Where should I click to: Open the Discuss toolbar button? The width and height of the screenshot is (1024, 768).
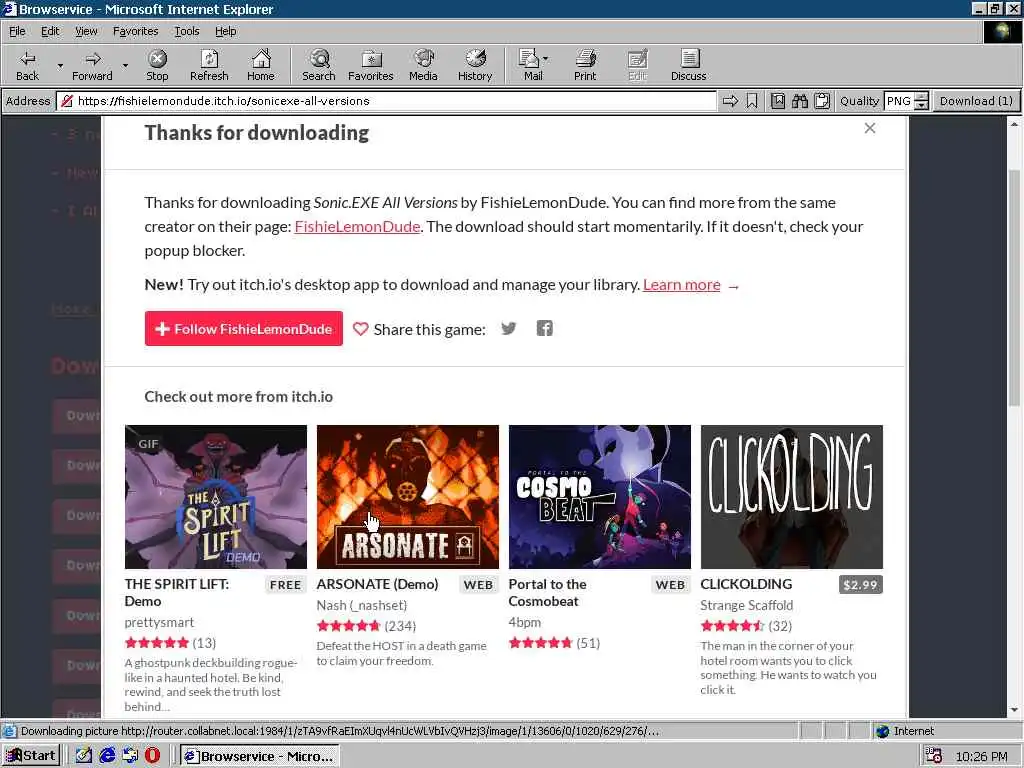[x=688, y=65]
